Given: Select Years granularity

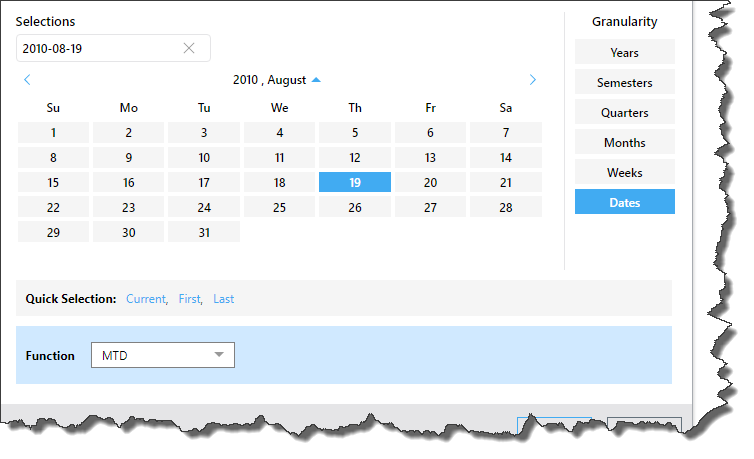Looking at the screenshot, I should tap(624, 52).
